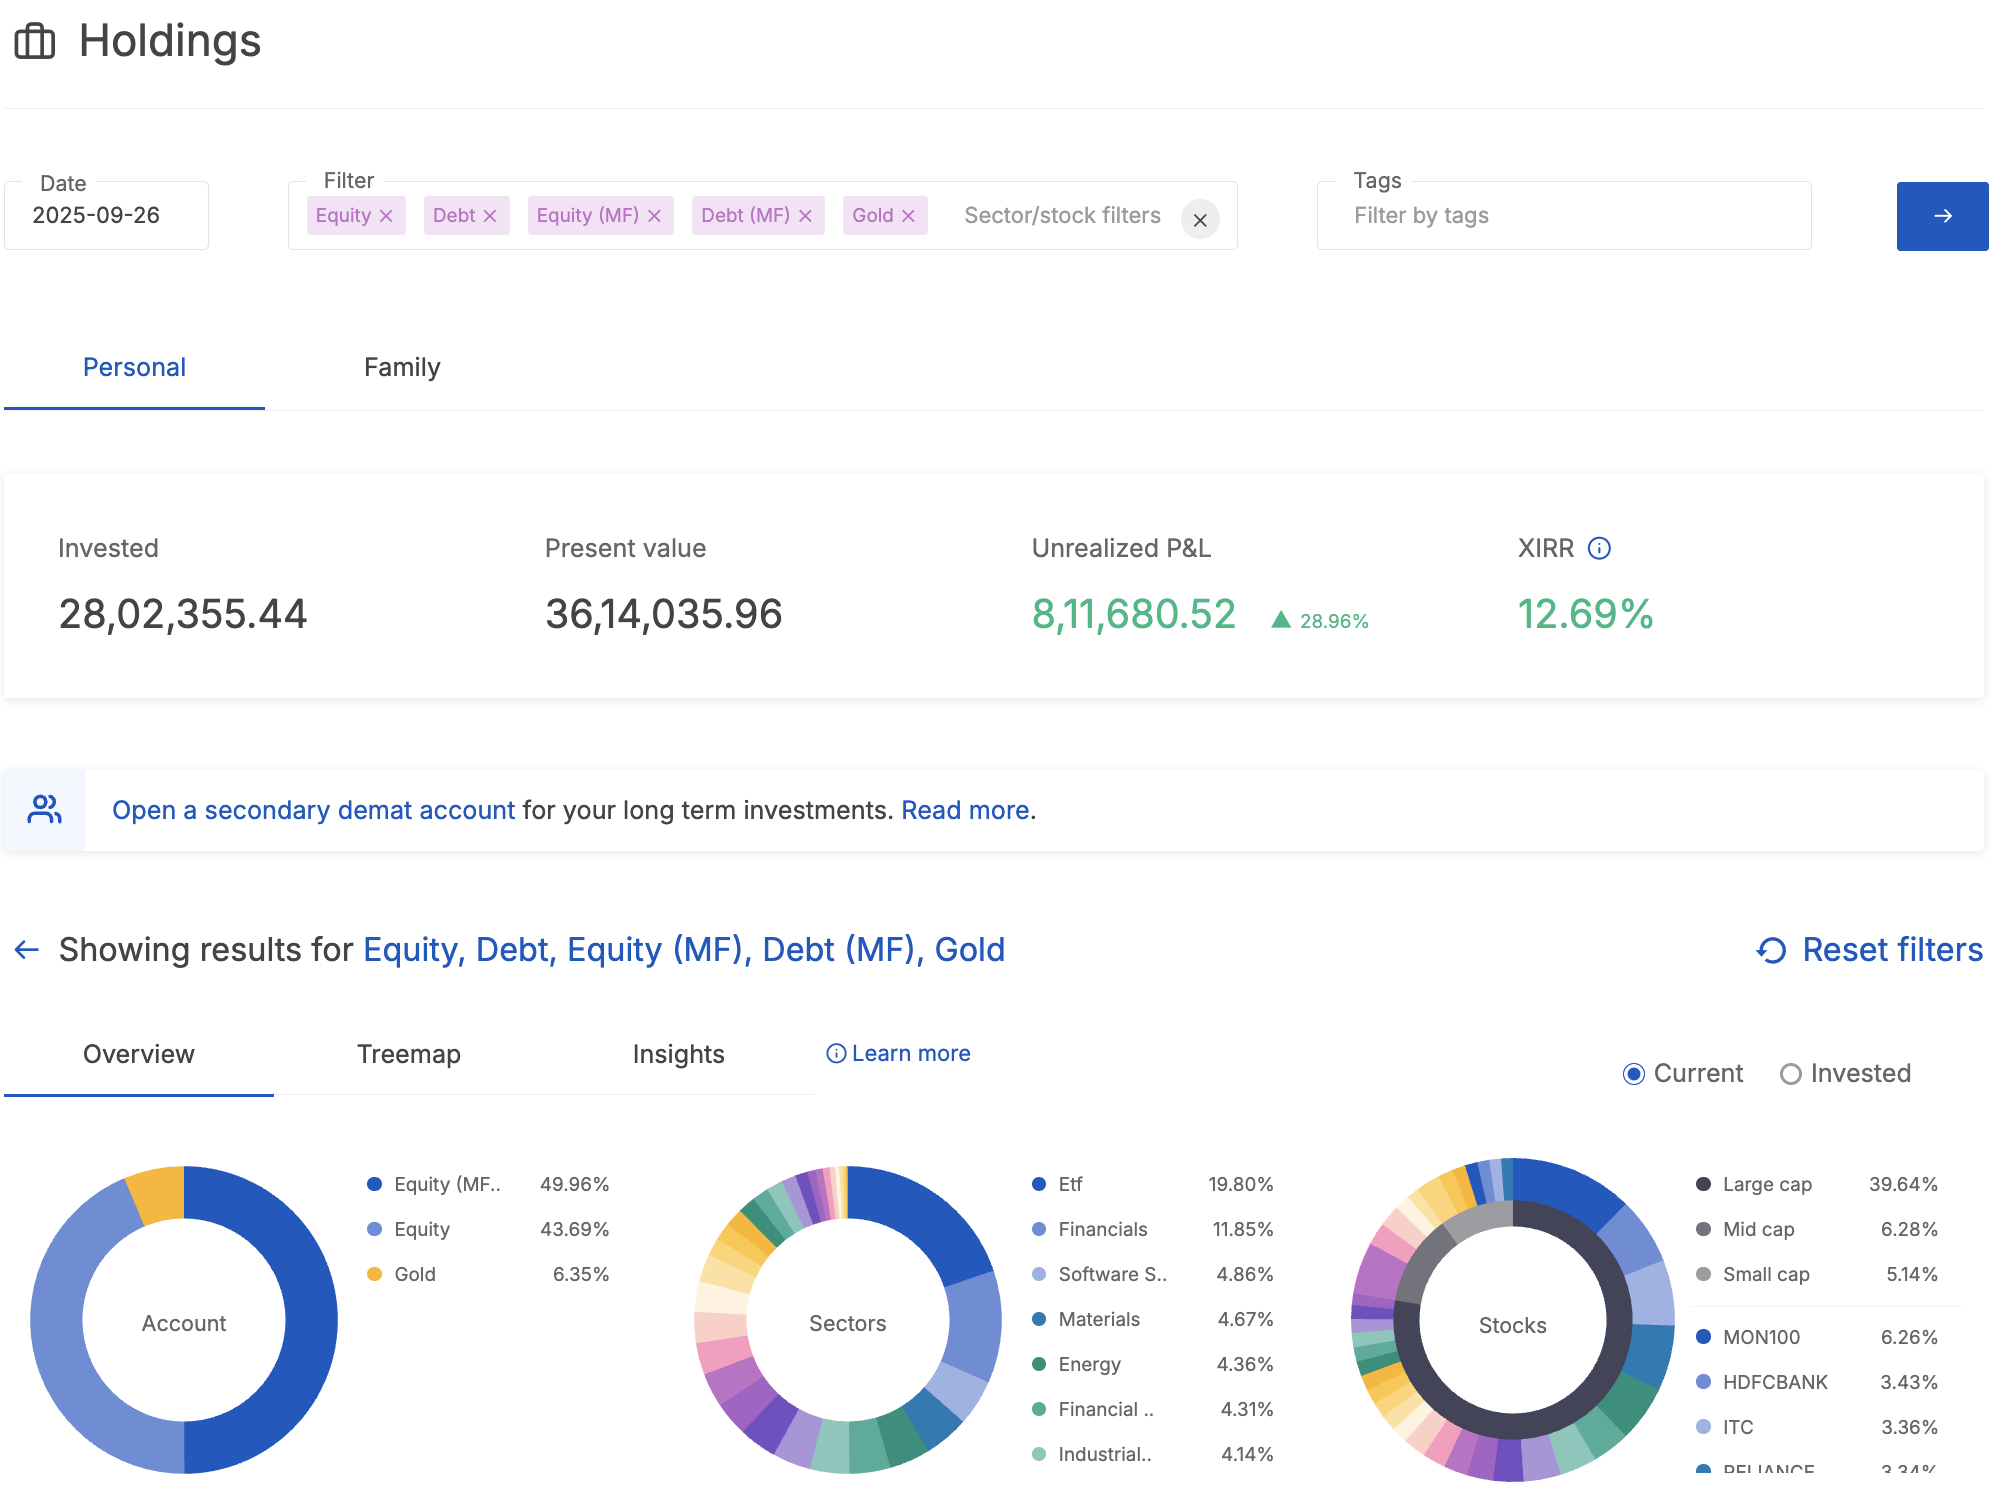Remove the Gold filter chip
Viewport: 2012px width, 1490px height.
(908, 216)
